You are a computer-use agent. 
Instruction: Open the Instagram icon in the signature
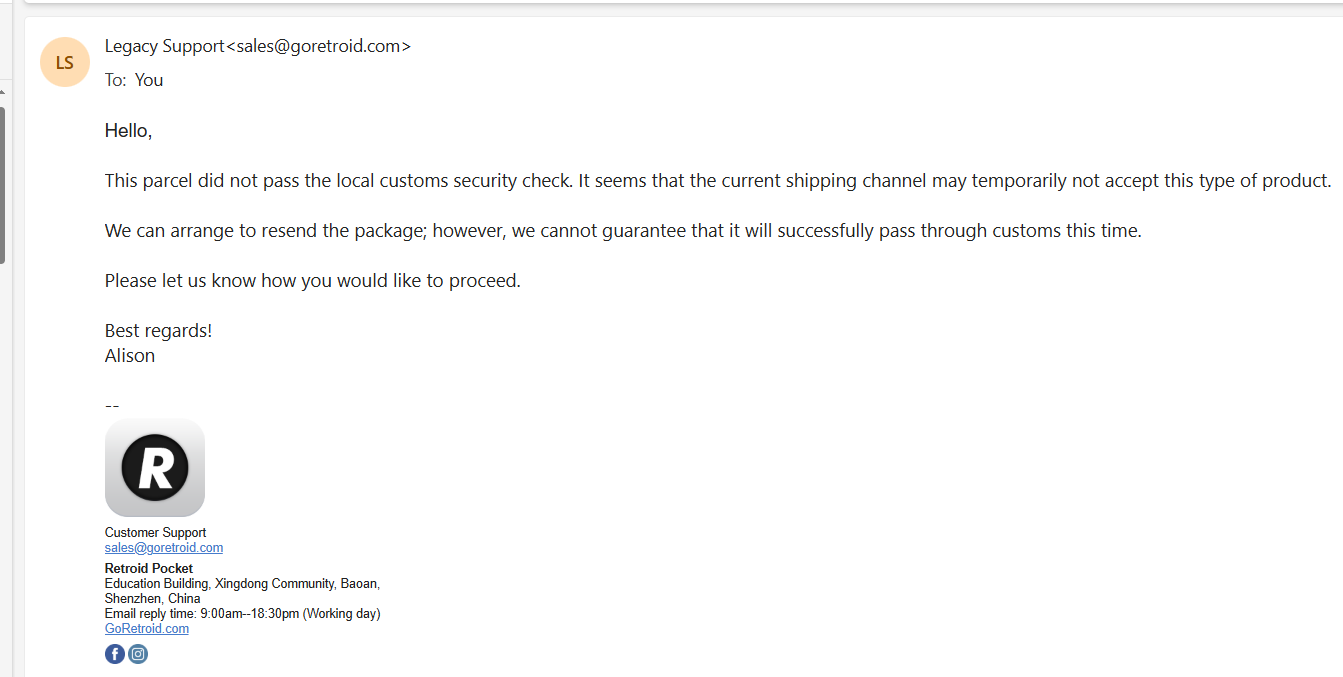click(x=138, y=654)
